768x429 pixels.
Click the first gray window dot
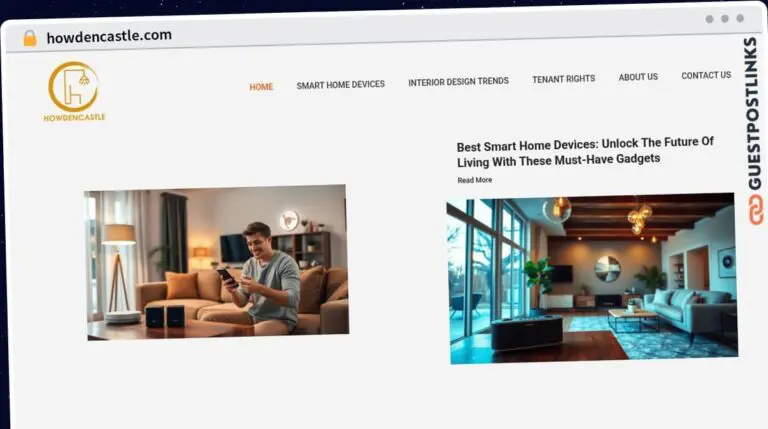(709, 19)
